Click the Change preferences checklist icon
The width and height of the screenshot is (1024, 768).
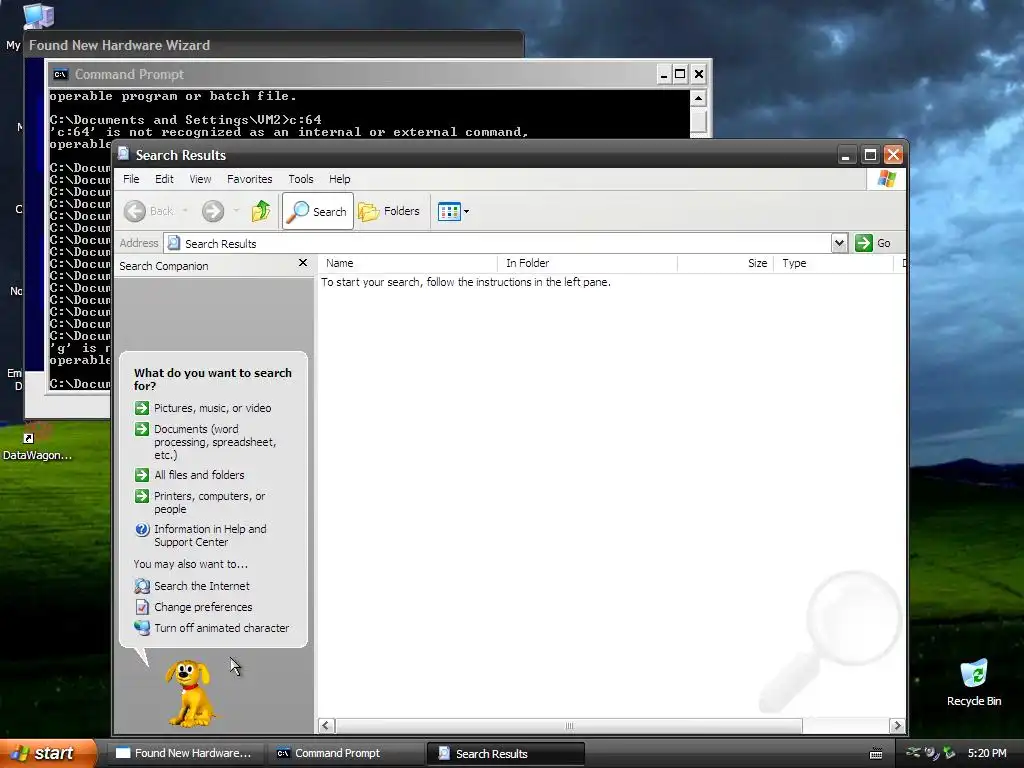pyautogui.click(x=142, y=607)
